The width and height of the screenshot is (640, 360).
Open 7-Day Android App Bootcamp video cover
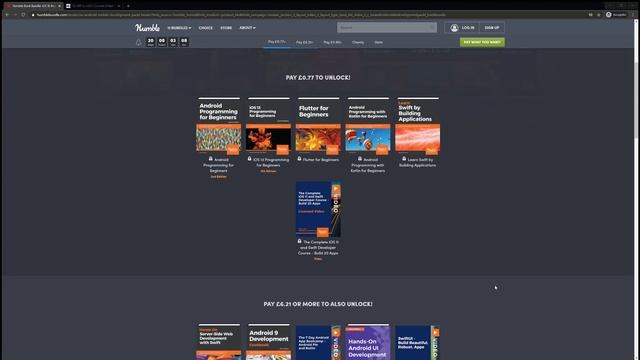click(318, 342)
